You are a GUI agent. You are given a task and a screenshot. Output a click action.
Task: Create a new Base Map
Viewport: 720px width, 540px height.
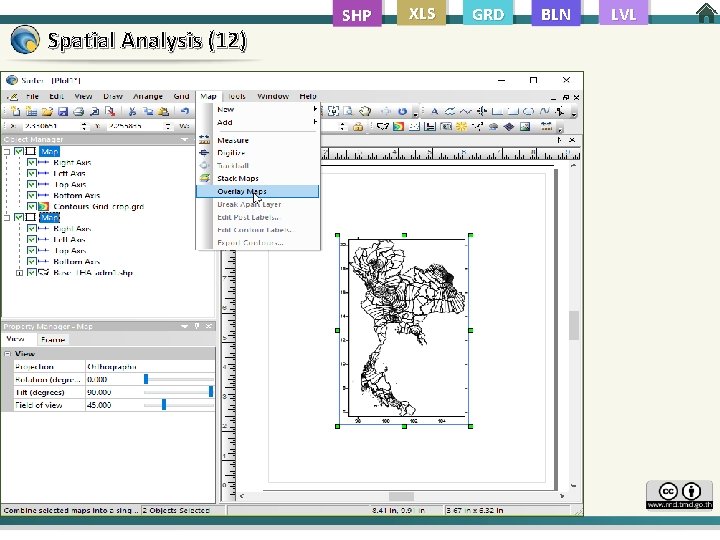pos(383,127)
